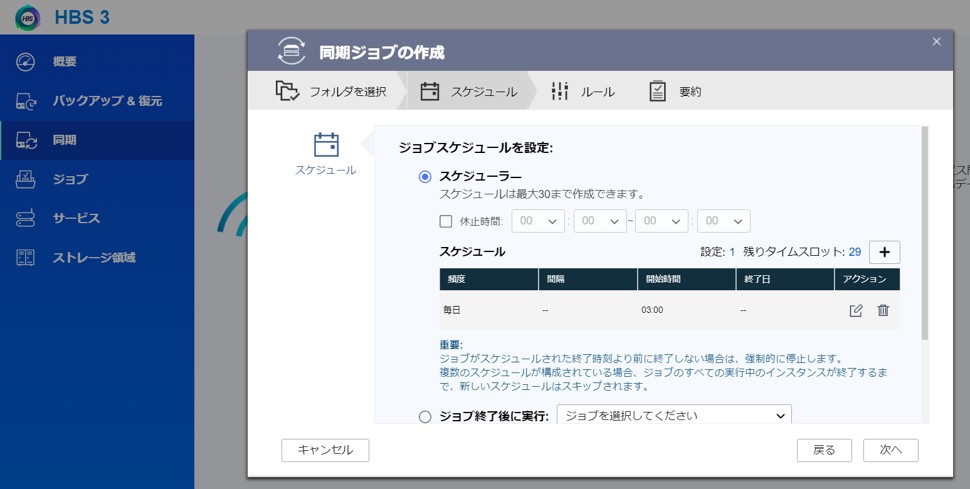Expand the ジョブを選択してください dropdown
Image resolution: width=970 pixels, height=489 pixels.
point(673,416)
